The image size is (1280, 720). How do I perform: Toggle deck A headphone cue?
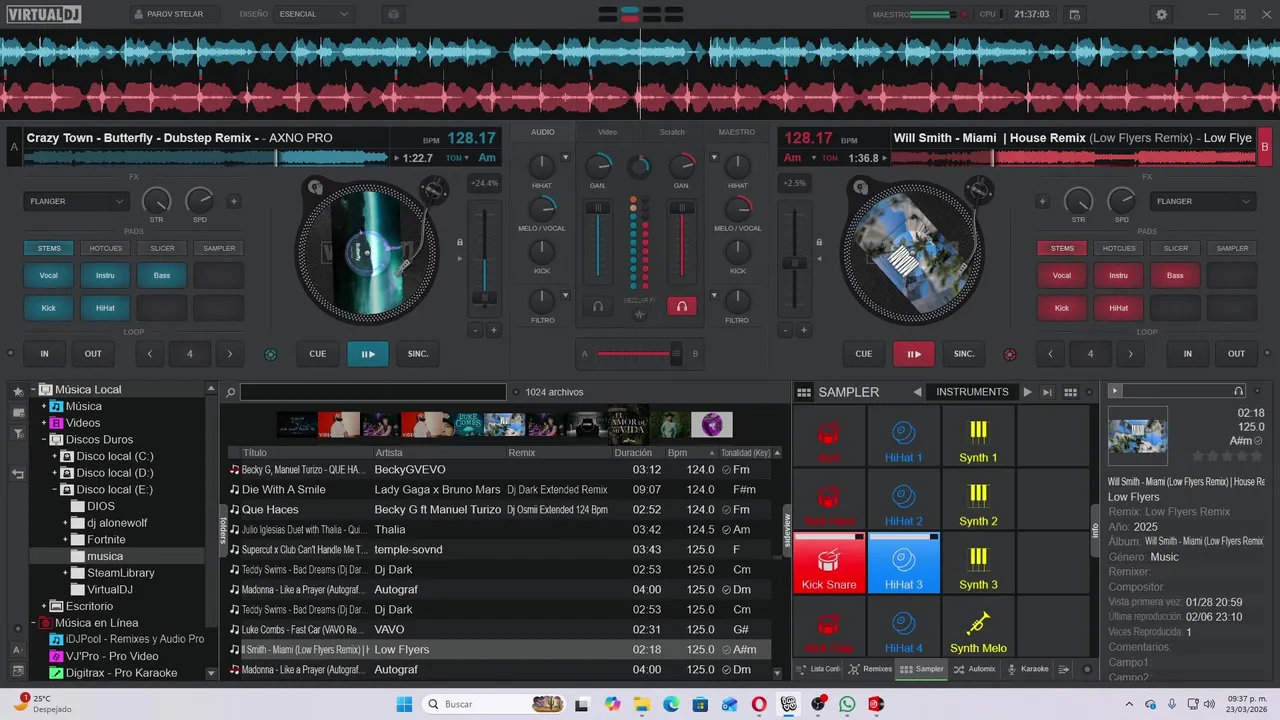pos(598,306)
